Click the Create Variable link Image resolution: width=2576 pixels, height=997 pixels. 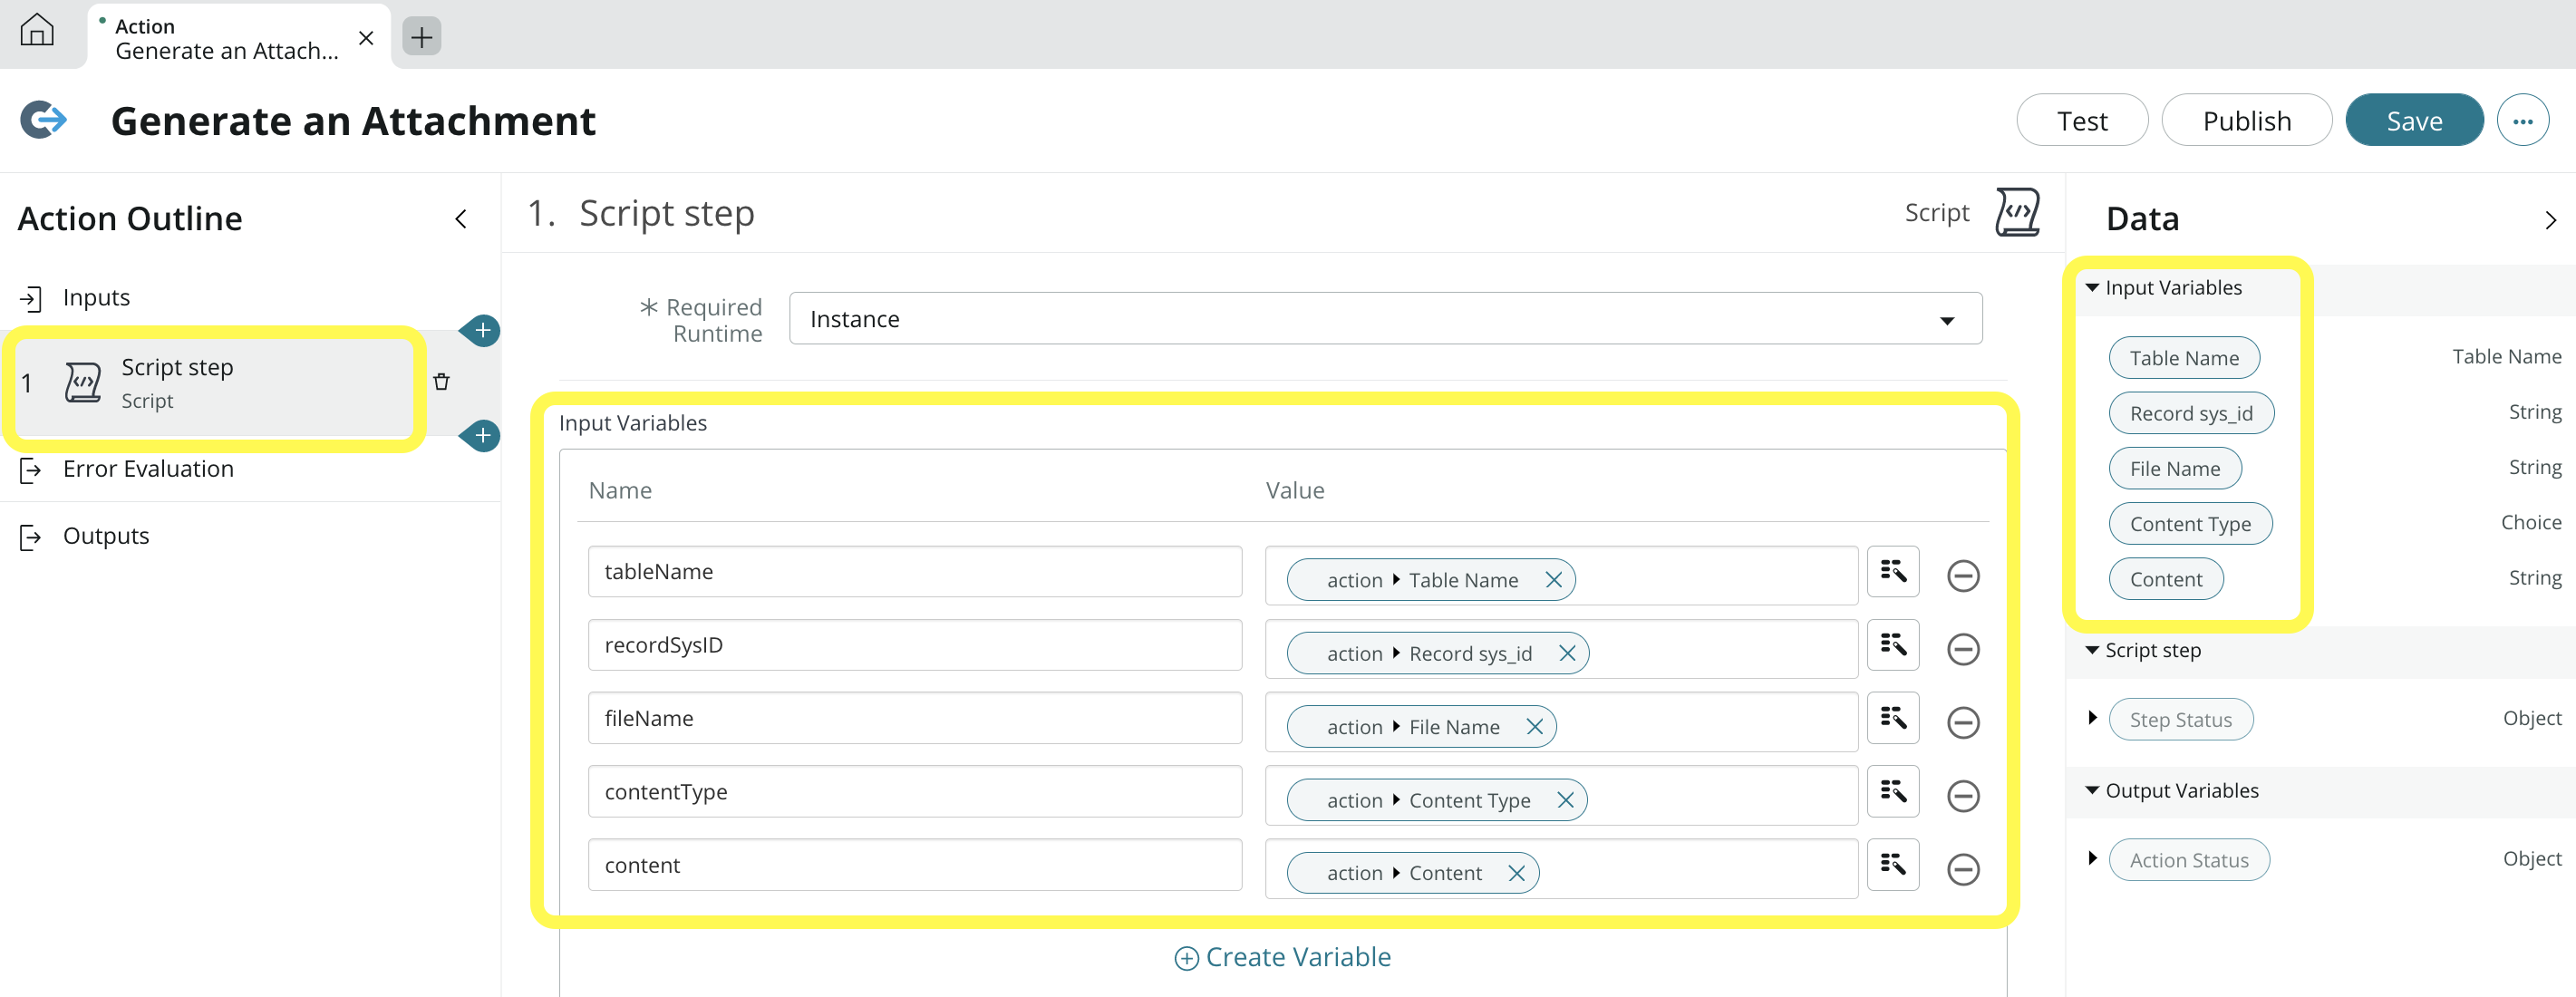pos(1282,957)
